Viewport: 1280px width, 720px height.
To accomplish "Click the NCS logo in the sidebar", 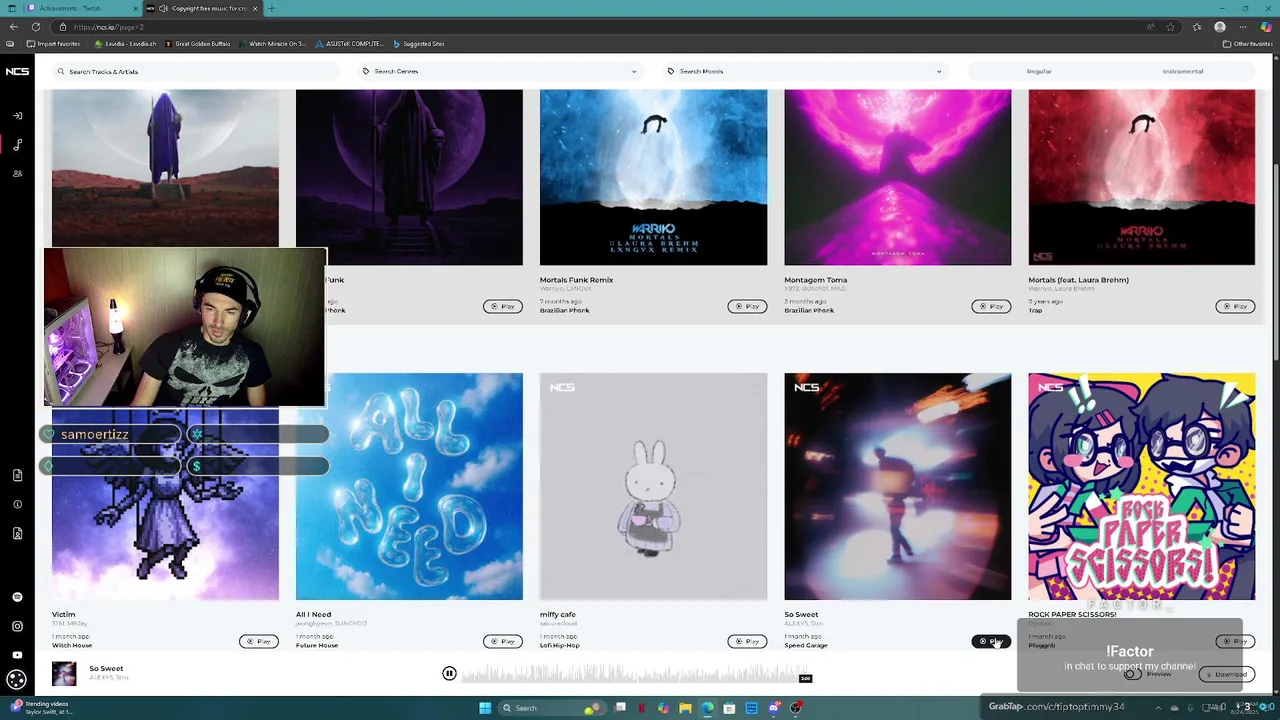I will point(17,71).
